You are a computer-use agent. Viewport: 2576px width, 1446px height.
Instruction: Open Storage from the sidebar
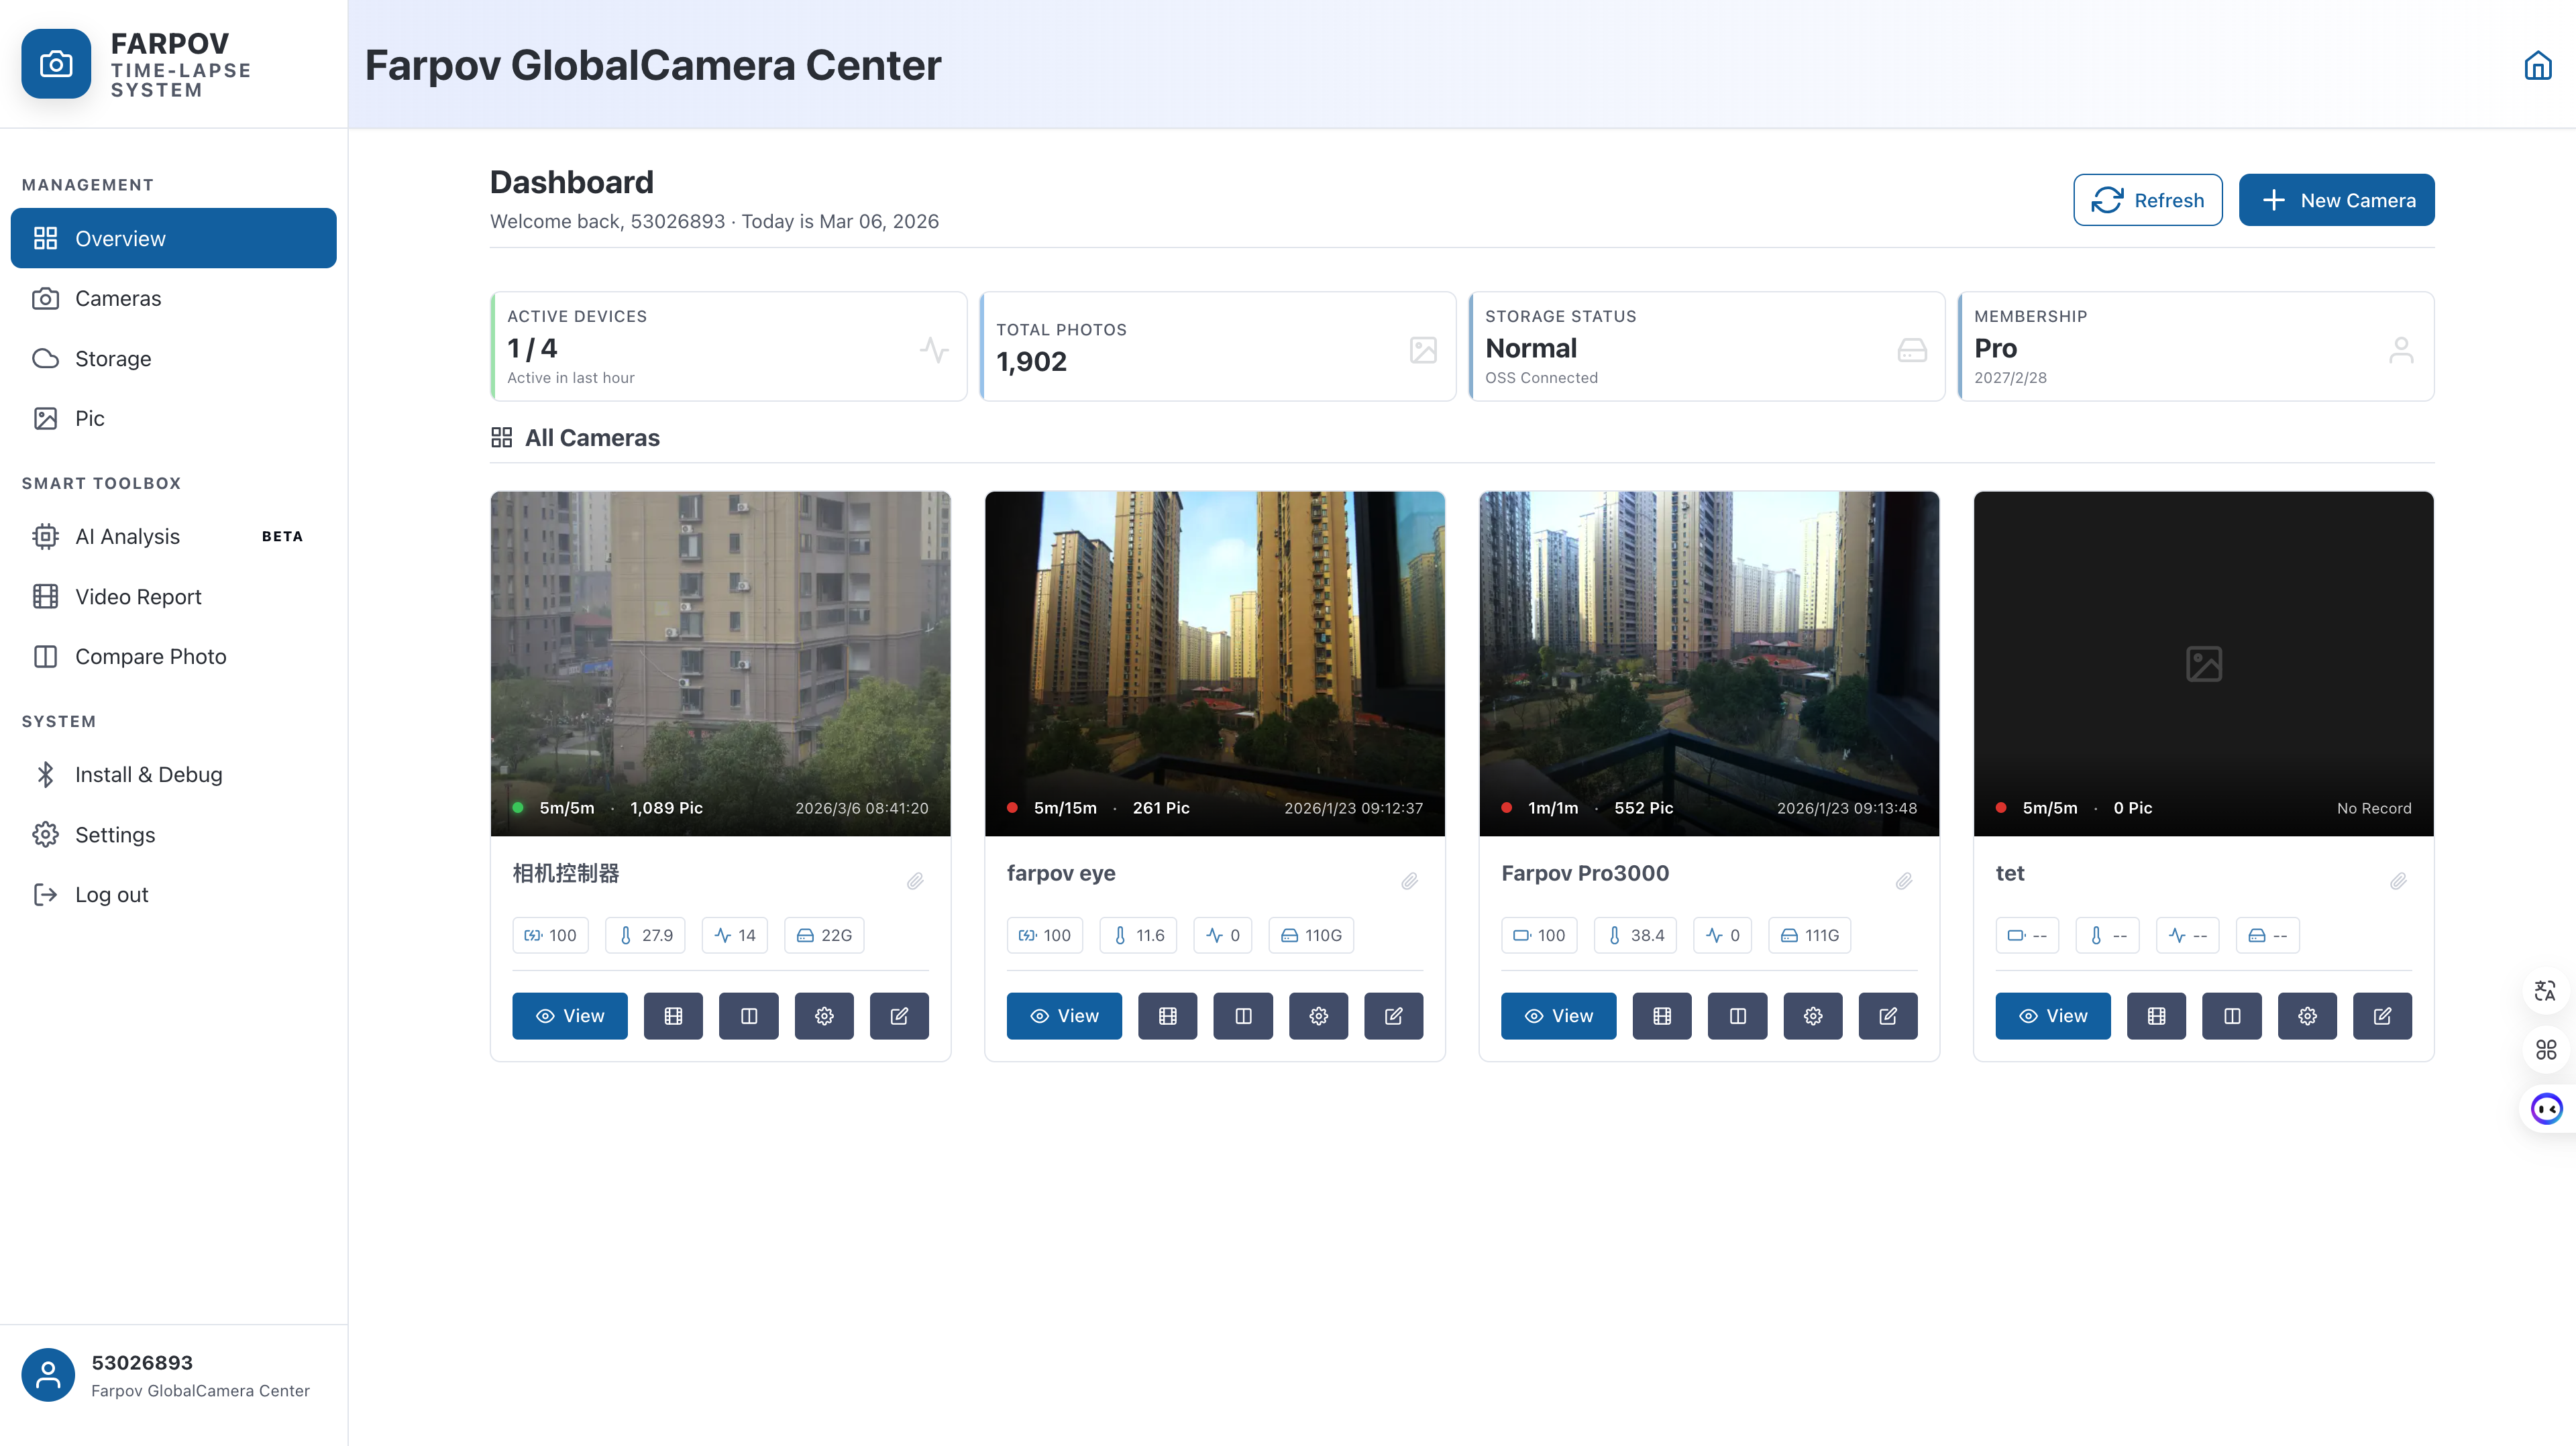(x=112, y=358)
